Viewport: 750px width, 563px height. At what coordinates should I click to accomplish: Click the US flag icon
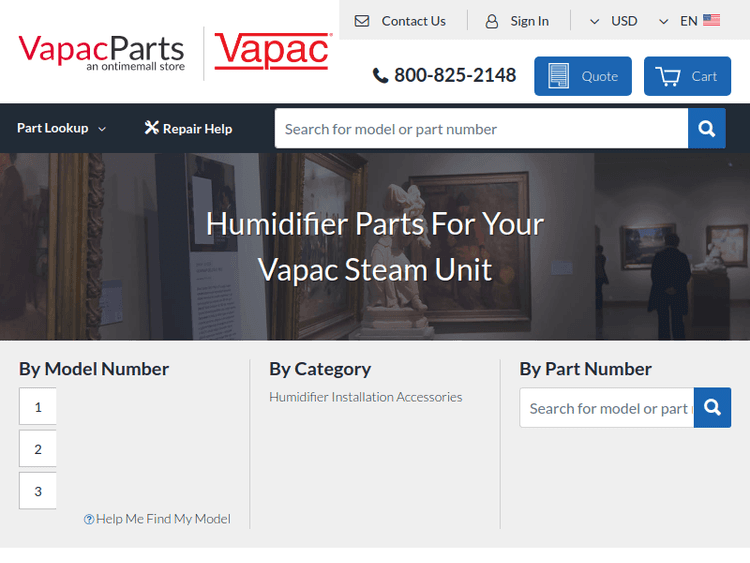(711, 20)
